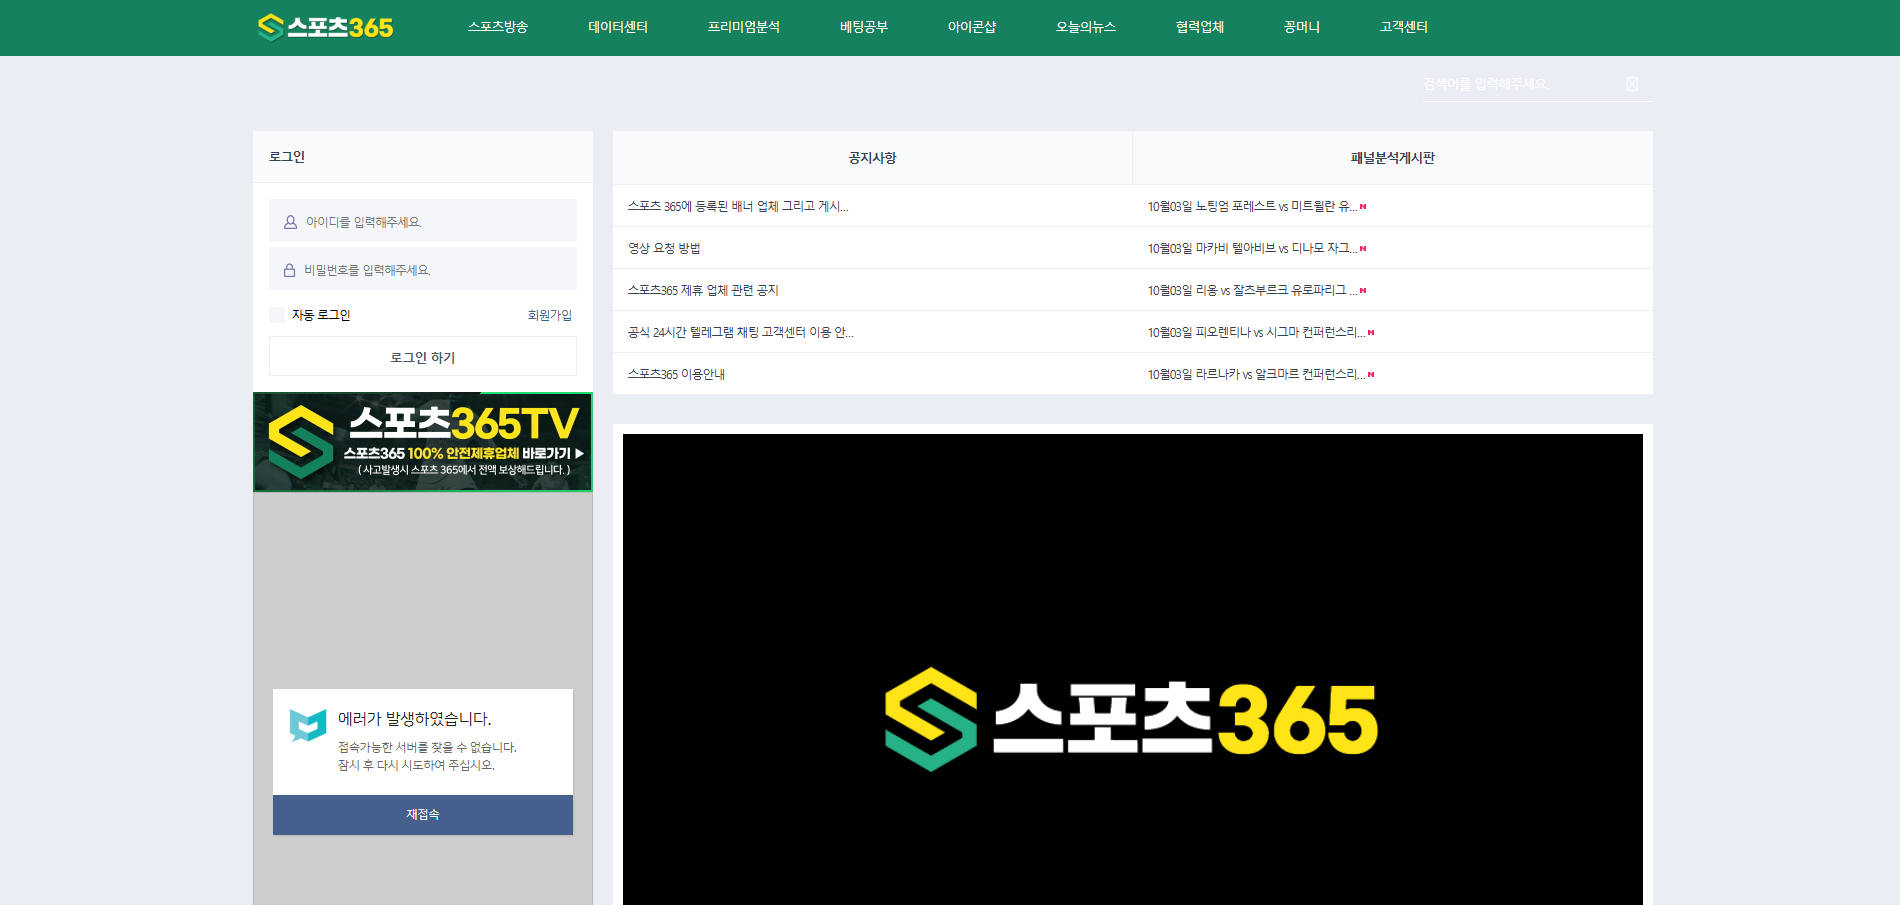1900x905 pixels.
Task: Click the 검색어를 입력해주세요 search field
Action: [x=1520, y=84]
